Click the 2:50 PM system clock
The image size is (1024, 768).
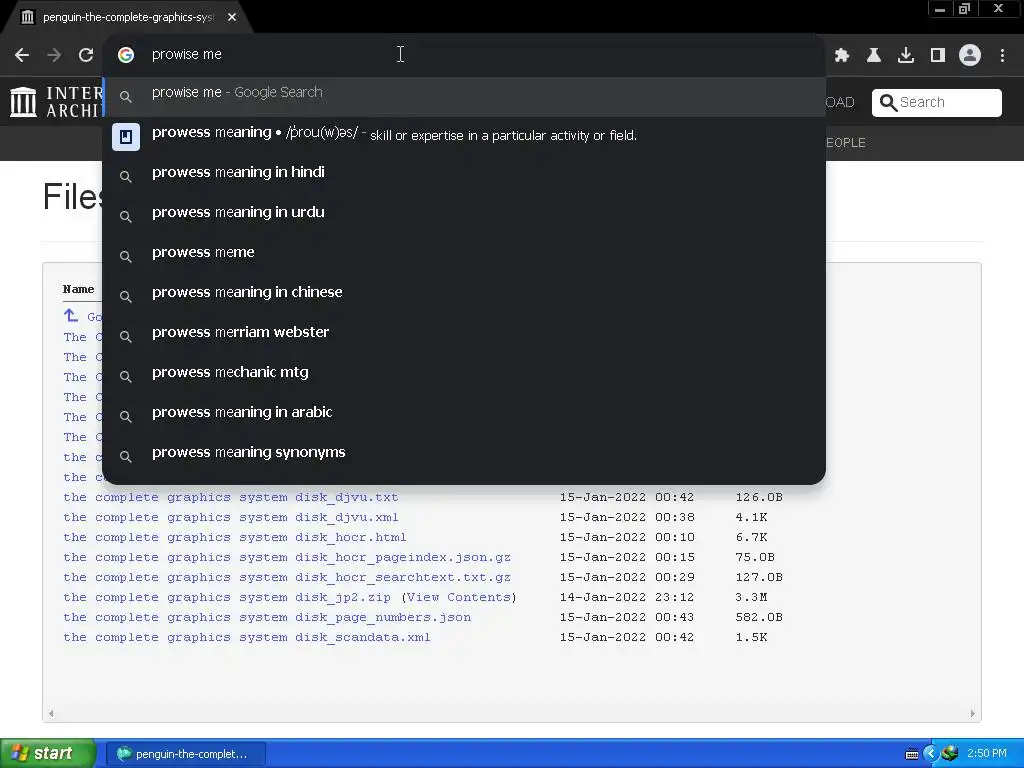(987, 754)
